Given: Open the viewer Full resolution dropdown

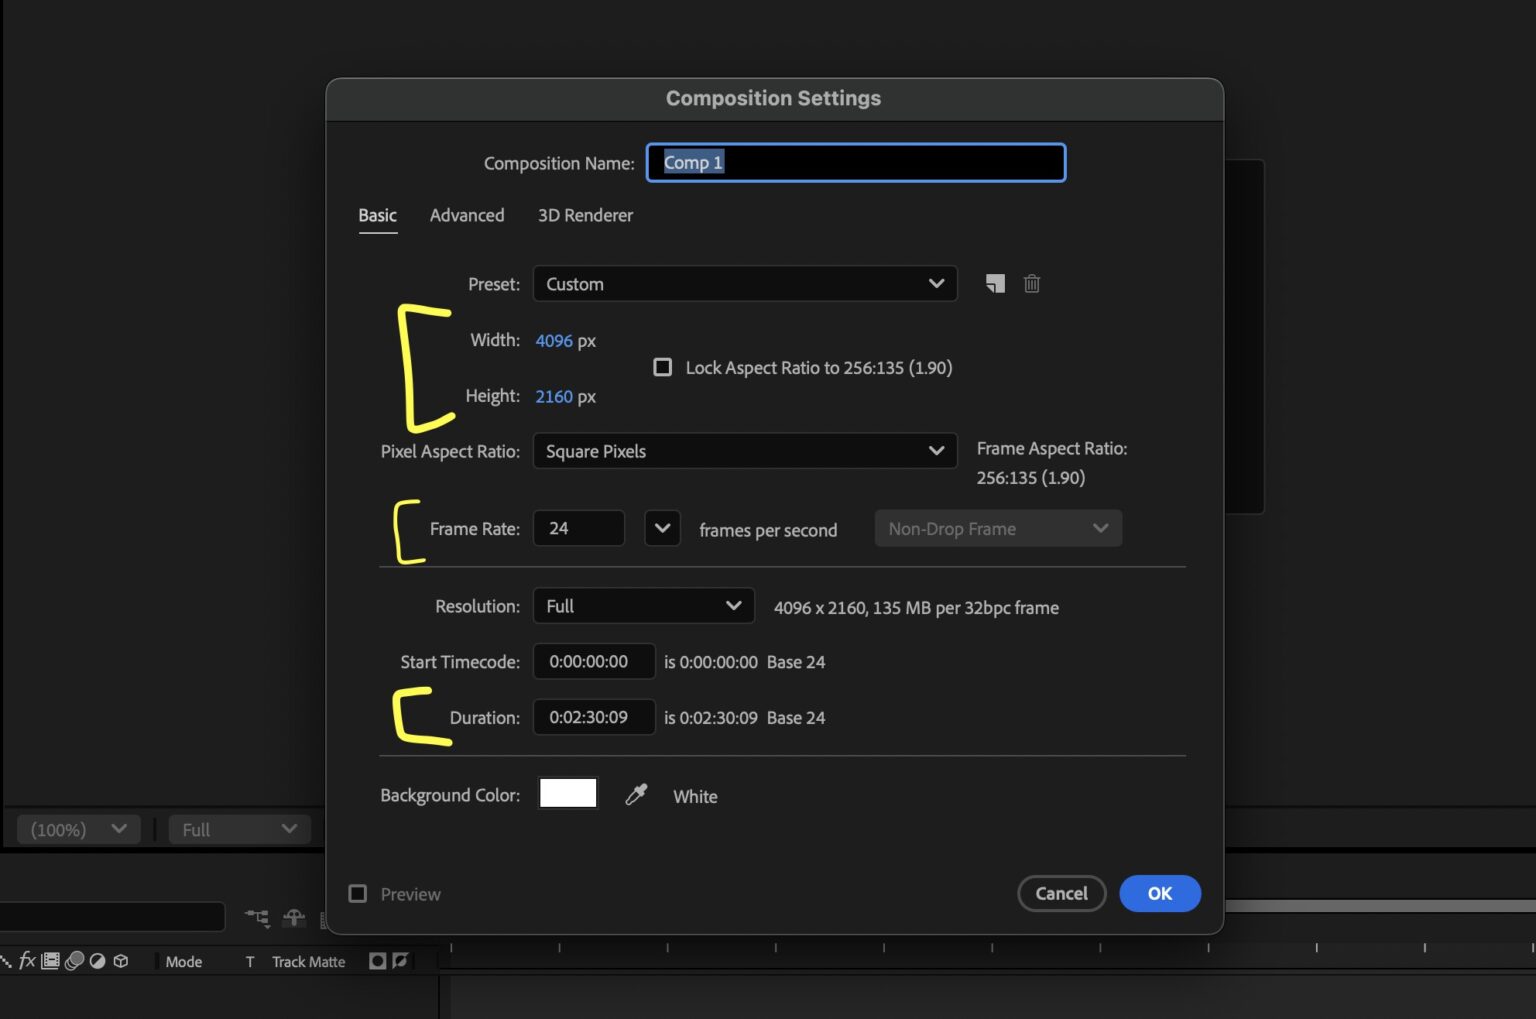Looking at the screenshot, I should [239, 829].
